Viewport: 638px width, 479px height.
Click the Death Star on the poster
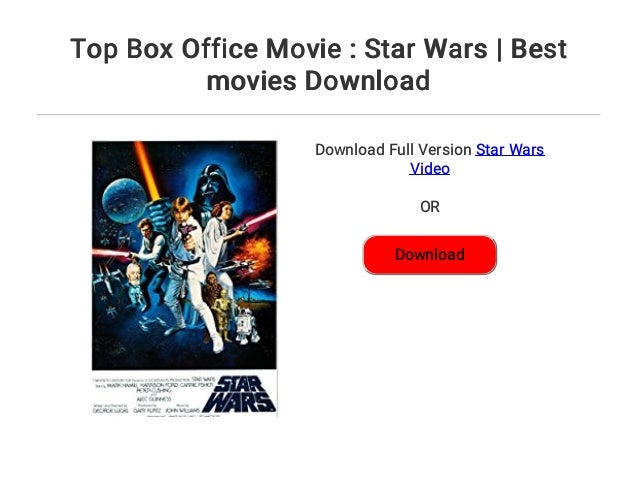pos(124,201)
